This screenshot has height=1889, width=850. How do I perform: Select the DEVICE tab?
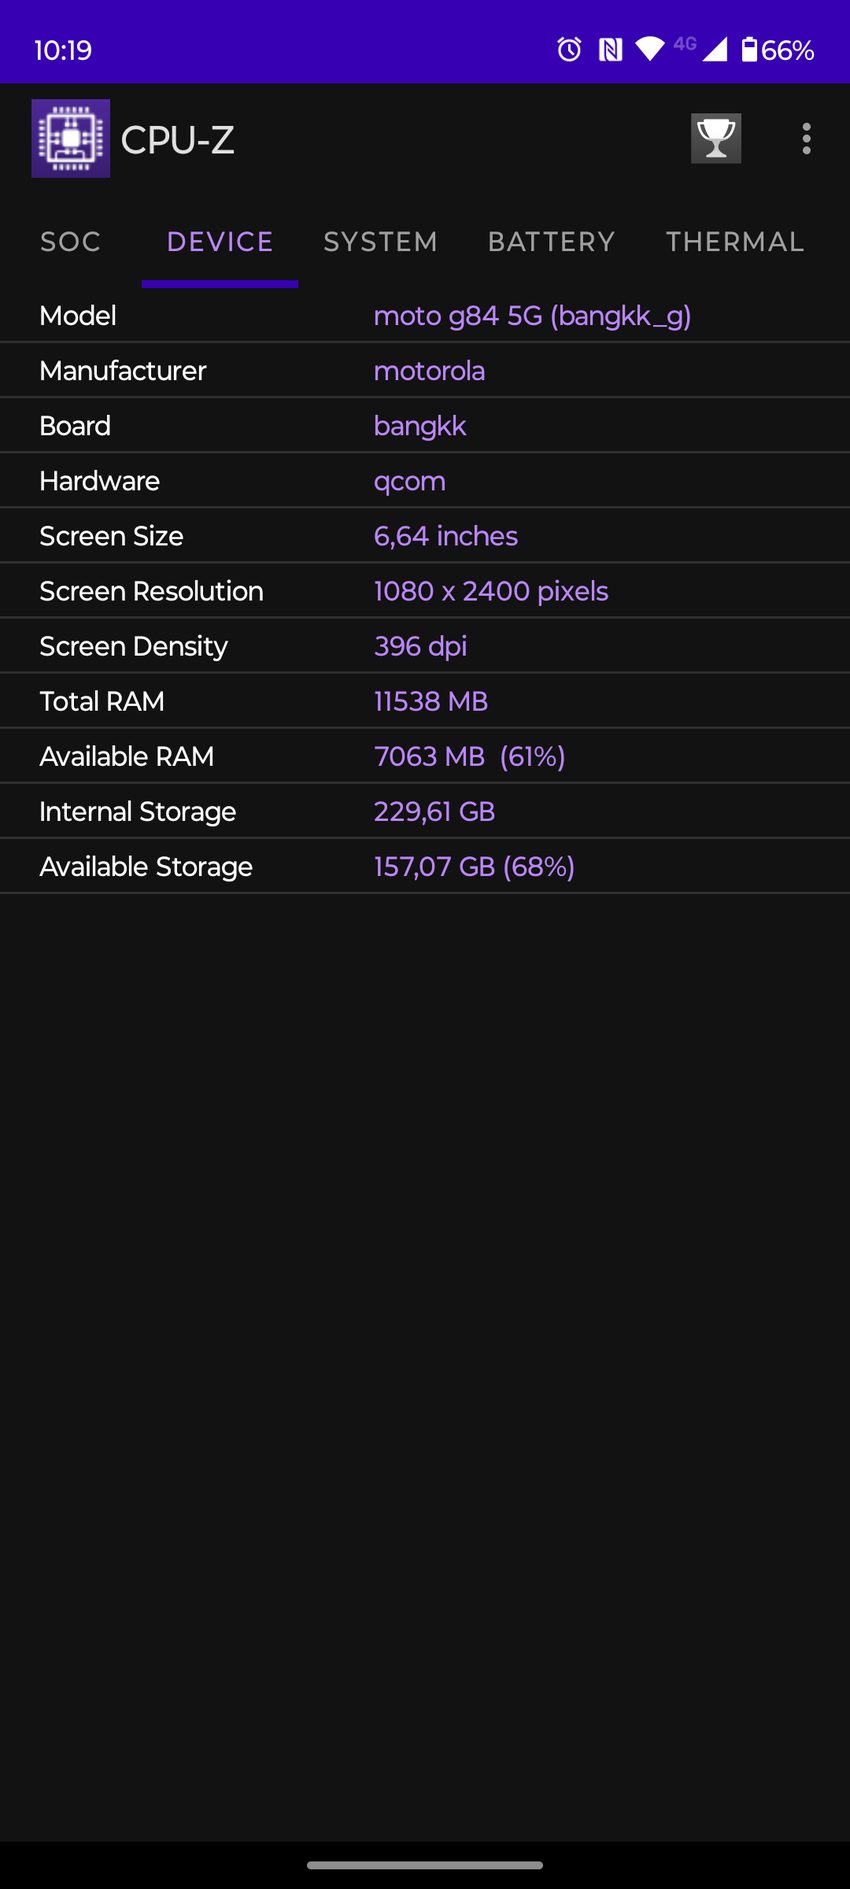pos(220,242)
